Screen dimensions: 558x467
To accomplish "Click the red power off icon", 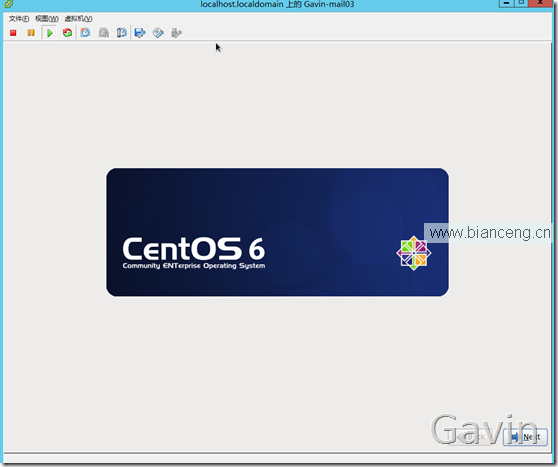I will click(x=13, y=33).
